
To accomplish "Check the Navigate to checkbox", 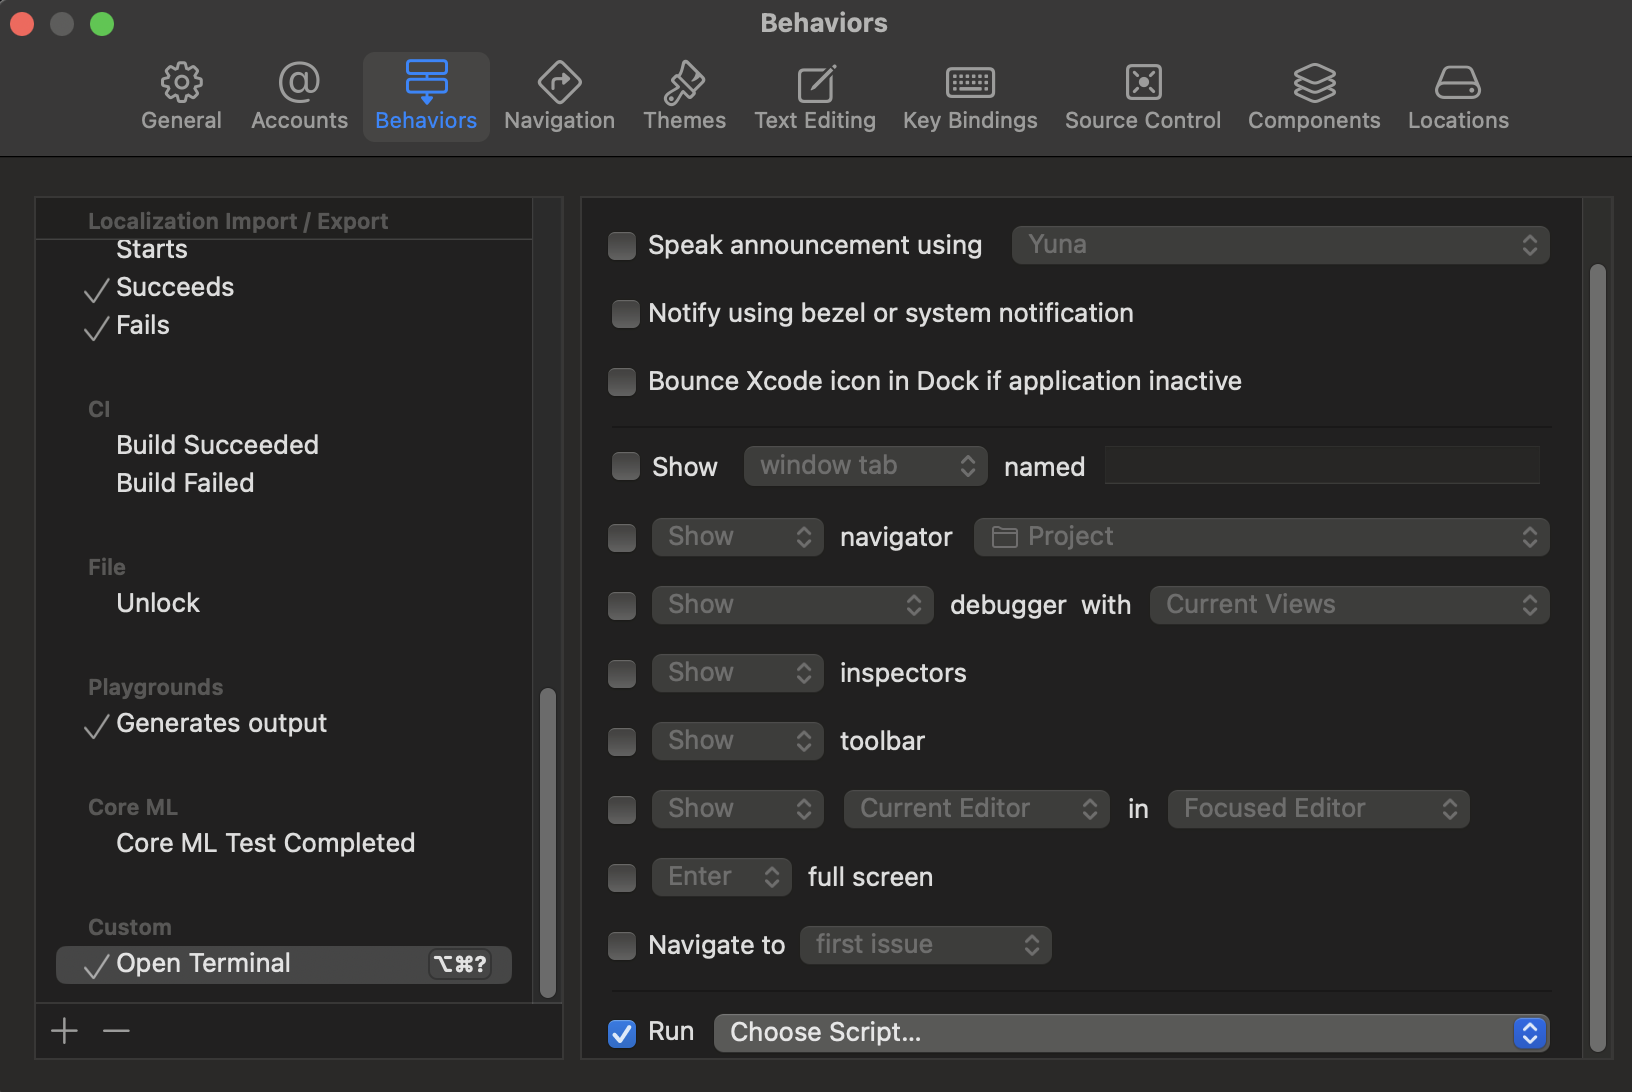I will pos(622,946).
